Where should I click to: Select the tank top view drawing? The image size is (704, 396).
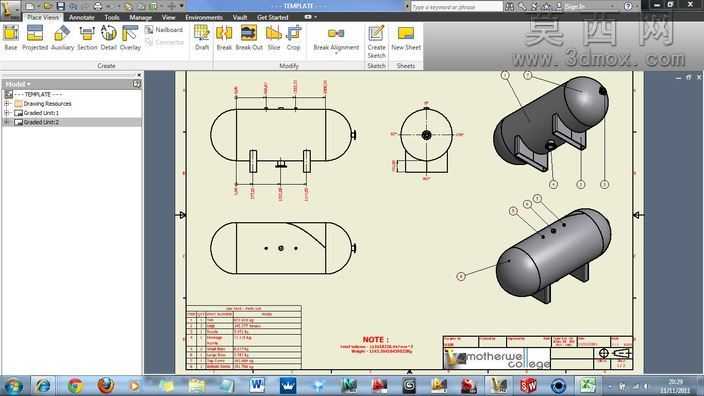[x=283, y=248]
